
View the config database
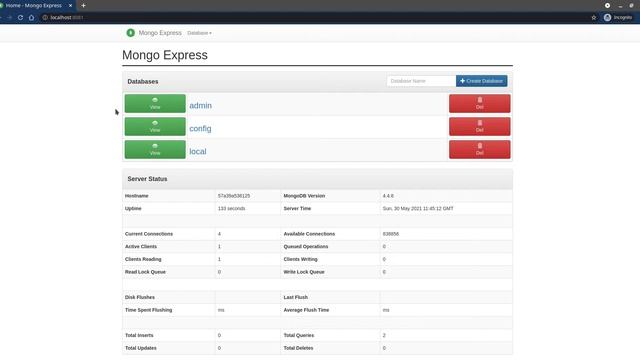[155, 127]
